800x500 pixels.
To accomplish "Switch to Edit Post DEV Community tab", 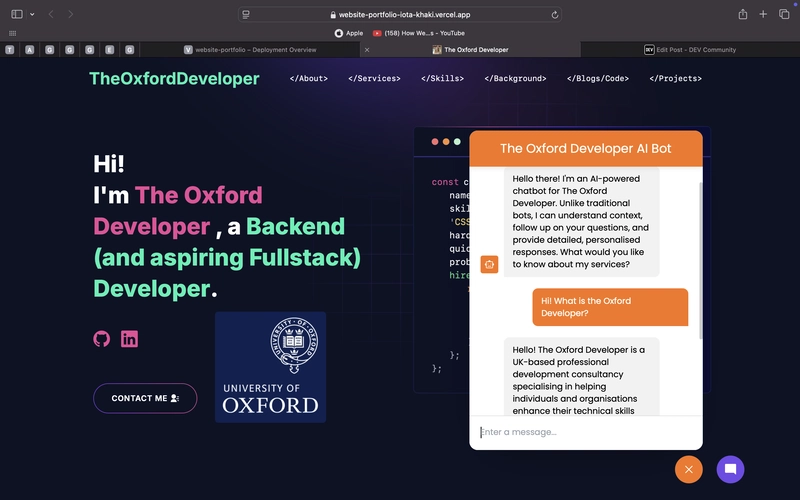I will coord(690,49).
